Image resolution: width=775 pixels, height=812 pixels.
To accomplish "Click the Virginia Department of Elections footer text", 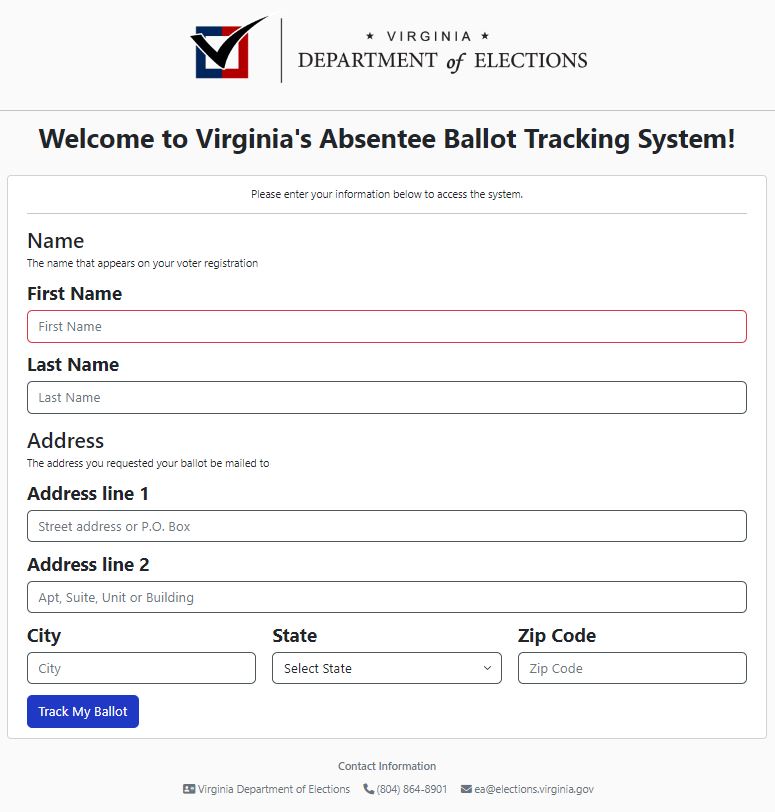I will [274, 789].
